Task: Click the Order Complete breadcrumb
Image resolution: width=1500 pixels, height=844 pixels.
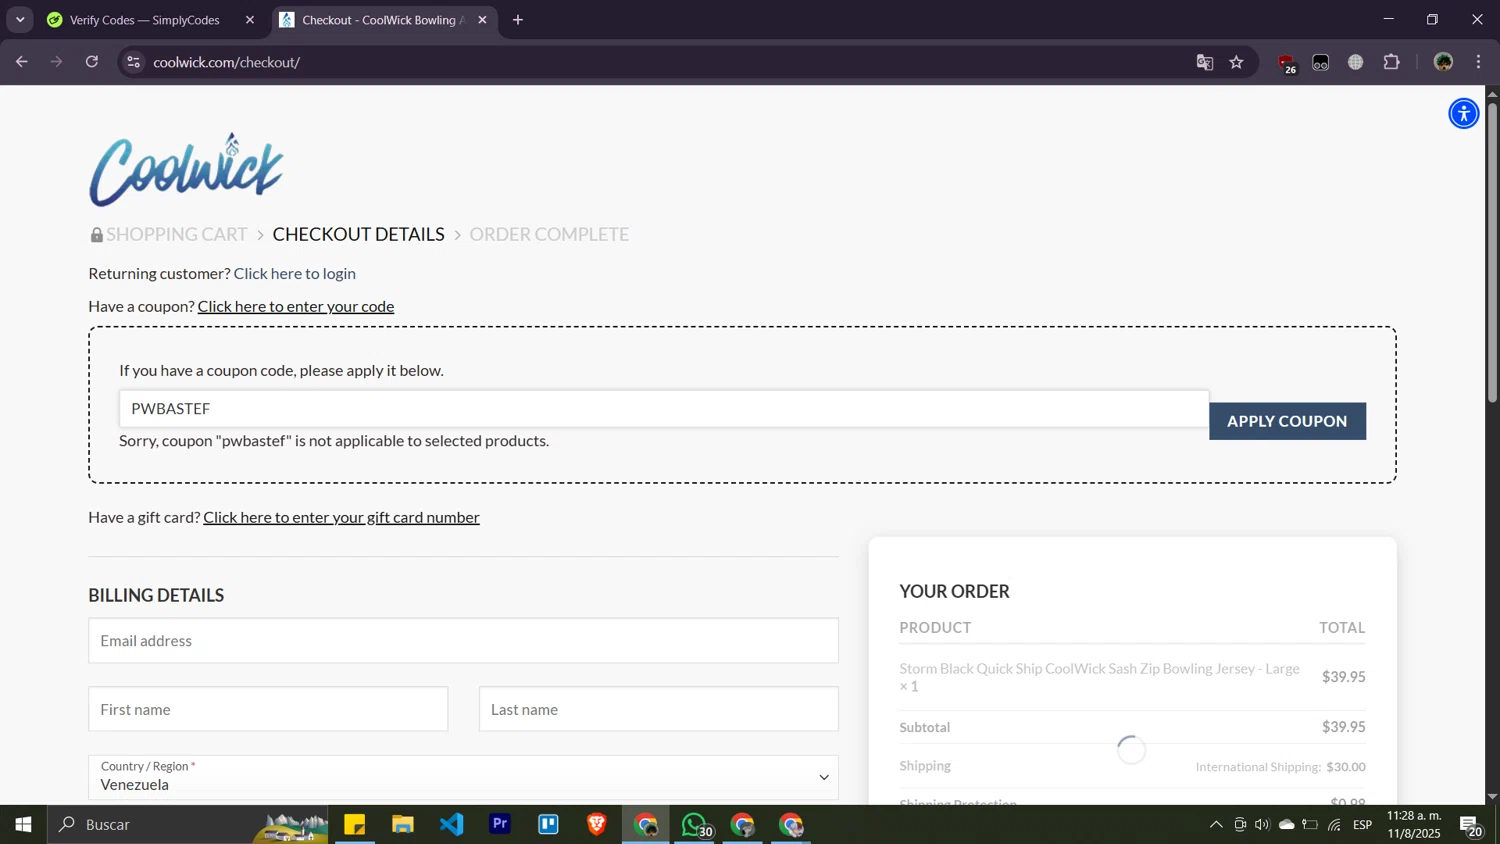Action: click(549, 234)
